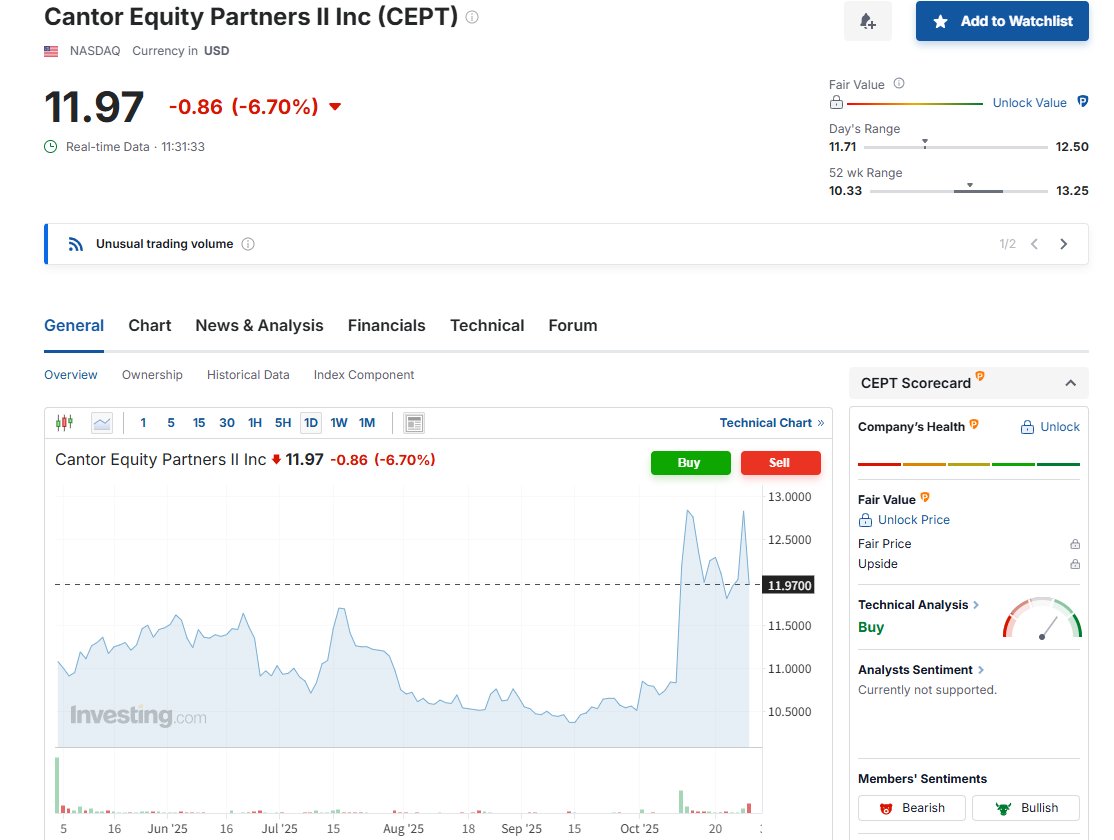Set chart interval to 1W
Viewport: 1114px width, 840px height.
(x=339, y=423)
